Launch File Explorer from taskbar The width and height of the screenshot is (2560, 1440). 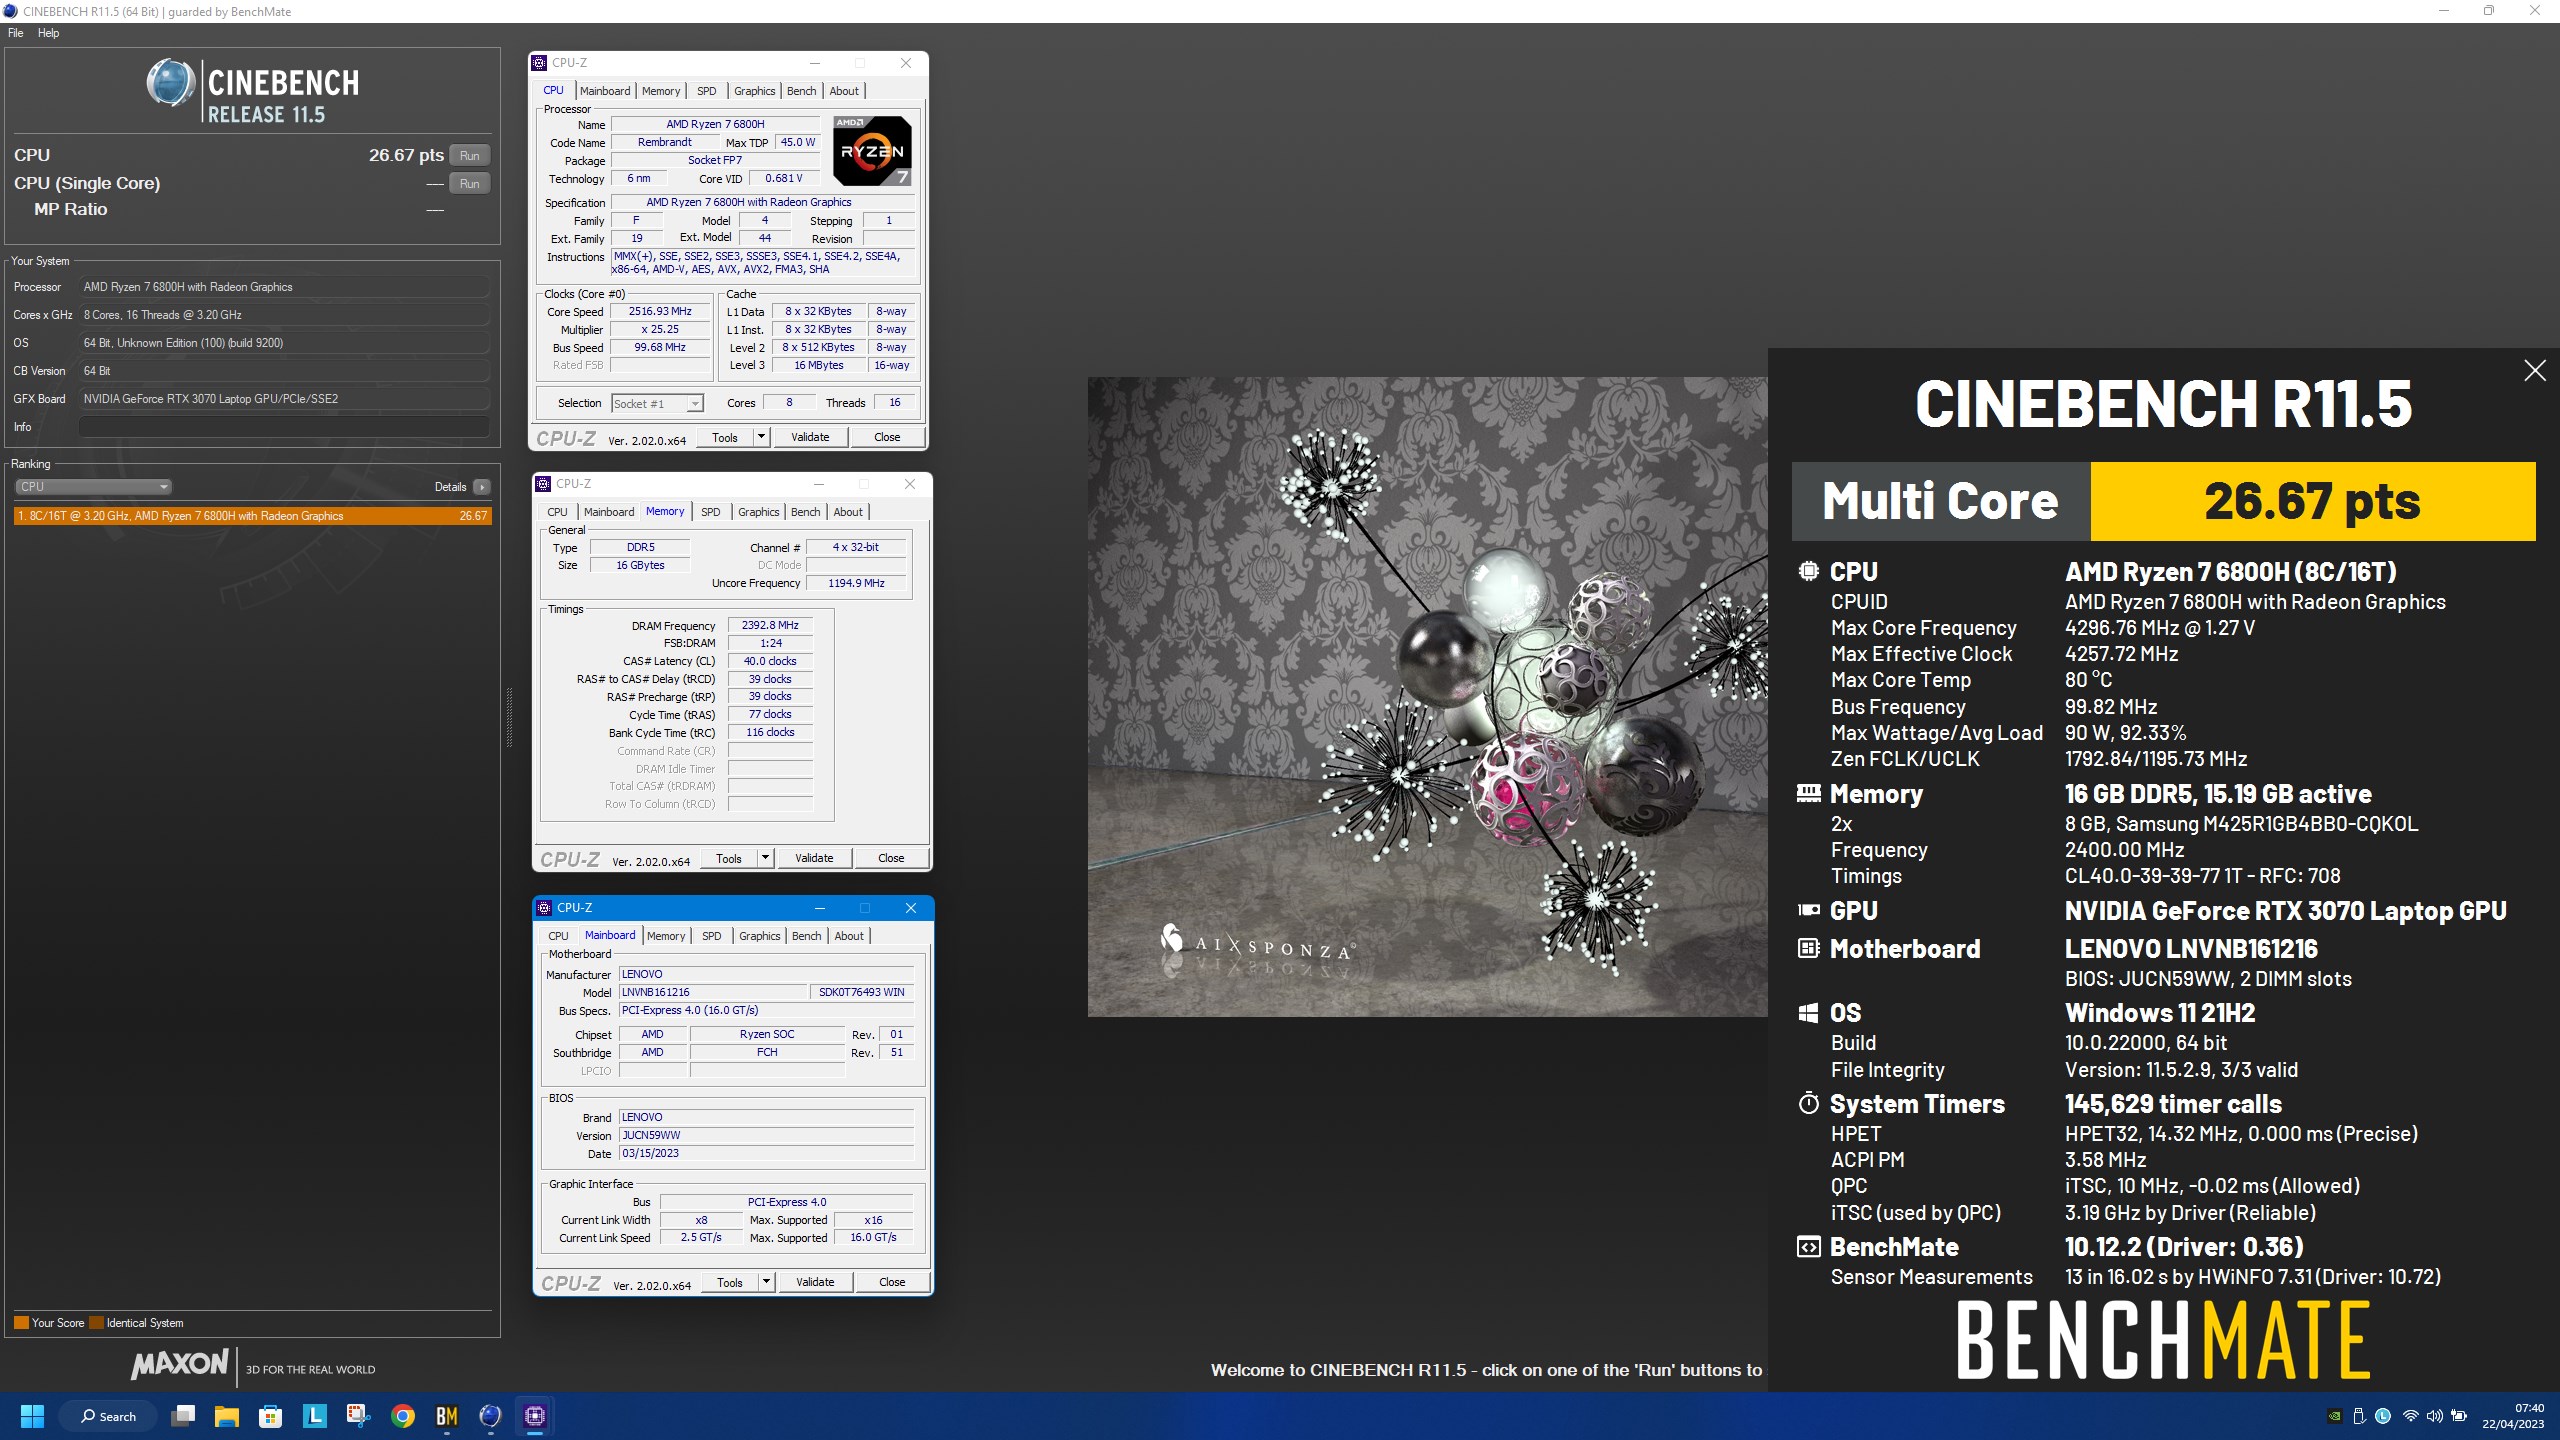(227, 1416)
